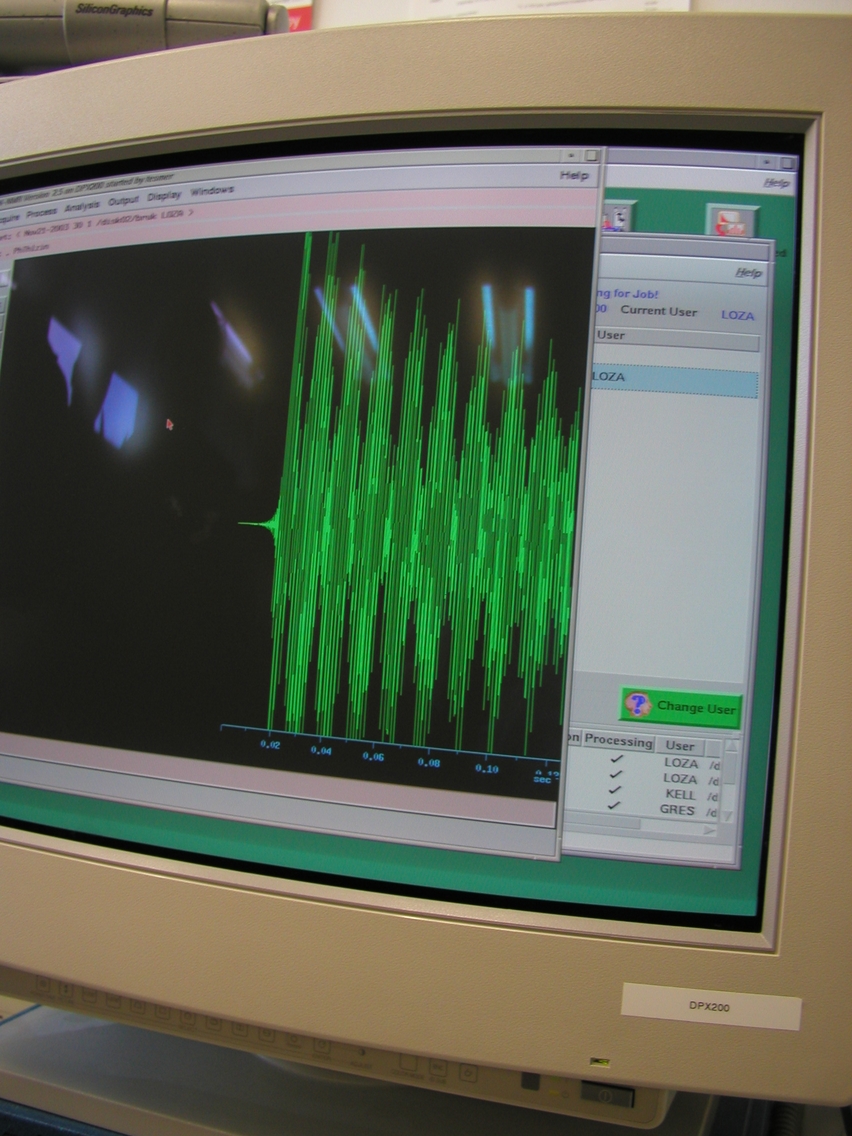
Task: Click the partially hidden desktop icon beside spectrum window
Action: [617, 216]
